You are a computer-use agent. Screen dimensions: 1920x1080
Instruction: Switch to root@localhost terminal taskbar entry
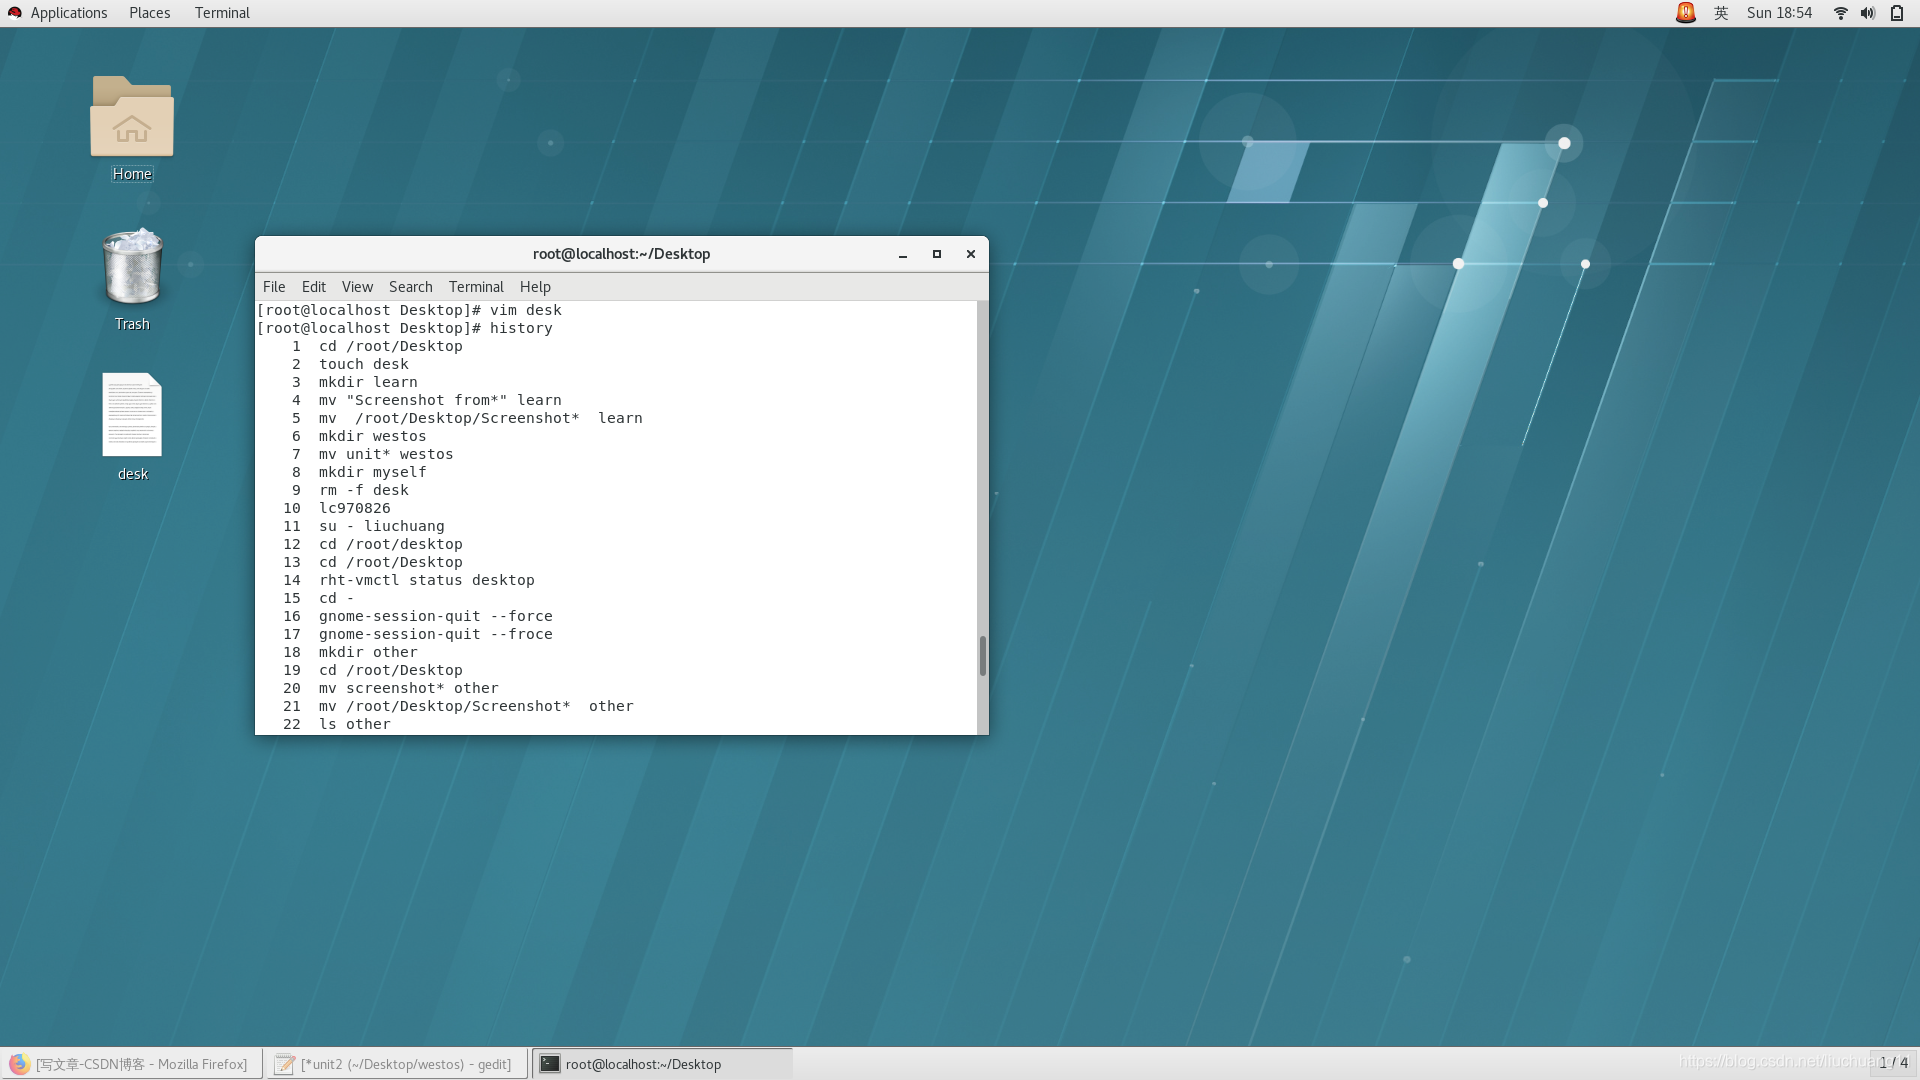pos(662,1064)
